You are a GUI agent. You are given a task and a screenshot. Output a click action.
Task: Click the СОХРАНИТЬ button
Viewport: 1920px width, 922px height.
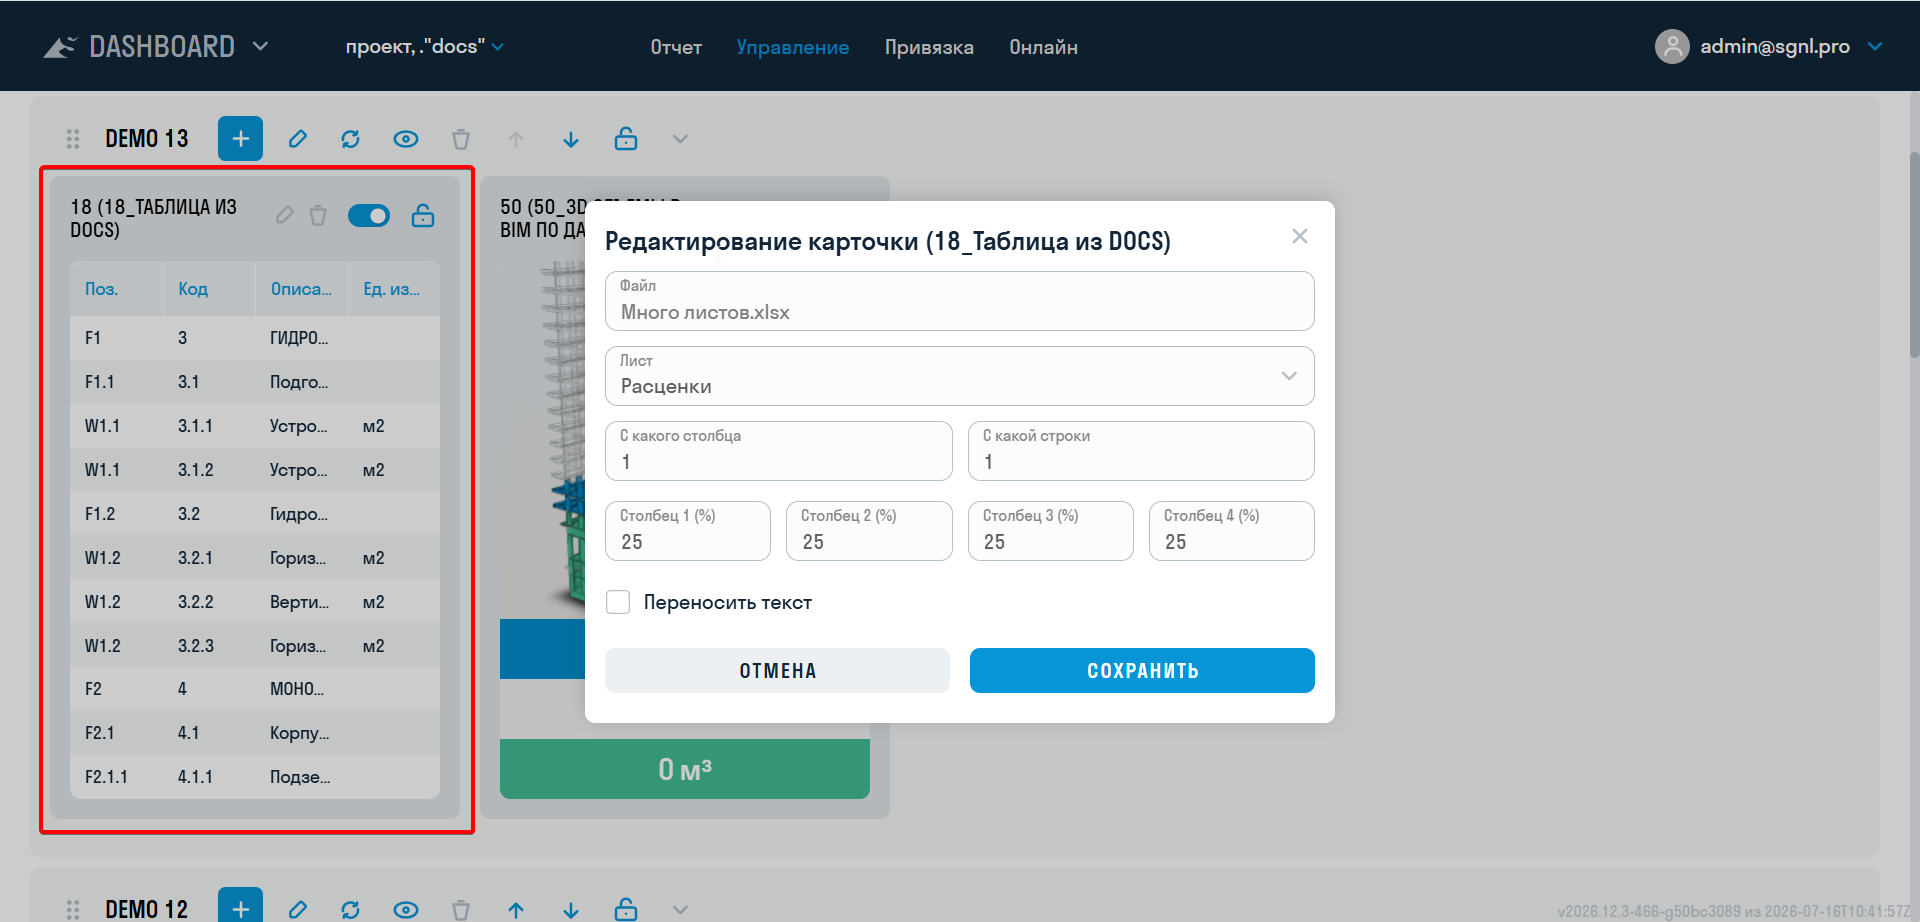click(x=1142, y=670)
